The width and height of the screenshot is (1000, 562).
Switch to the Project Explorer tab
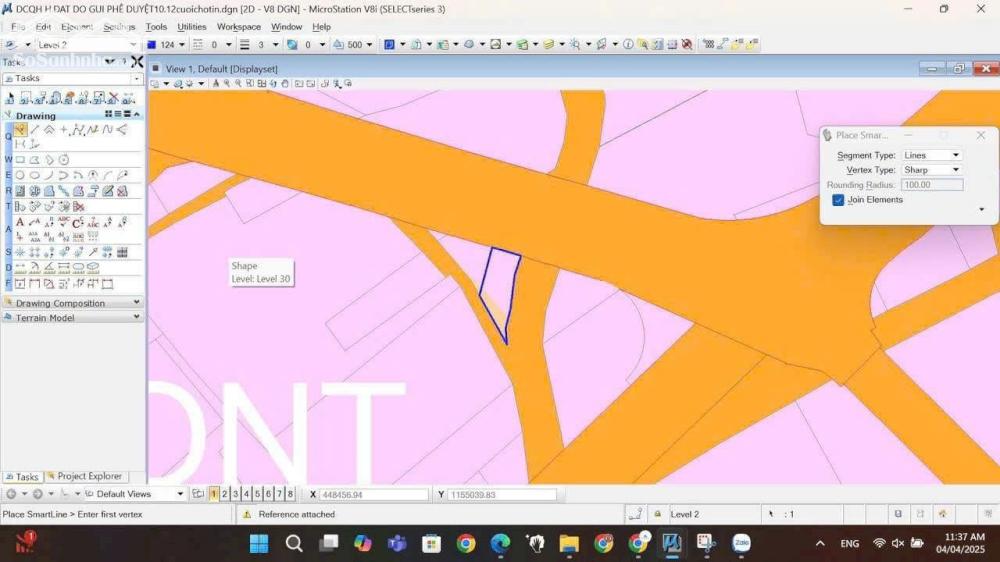[x=89, y=477]
